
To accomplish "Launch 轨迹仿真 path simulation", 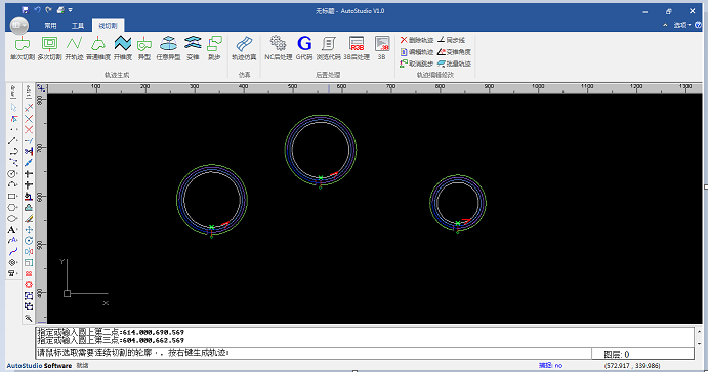I will (x=244, y=48).
